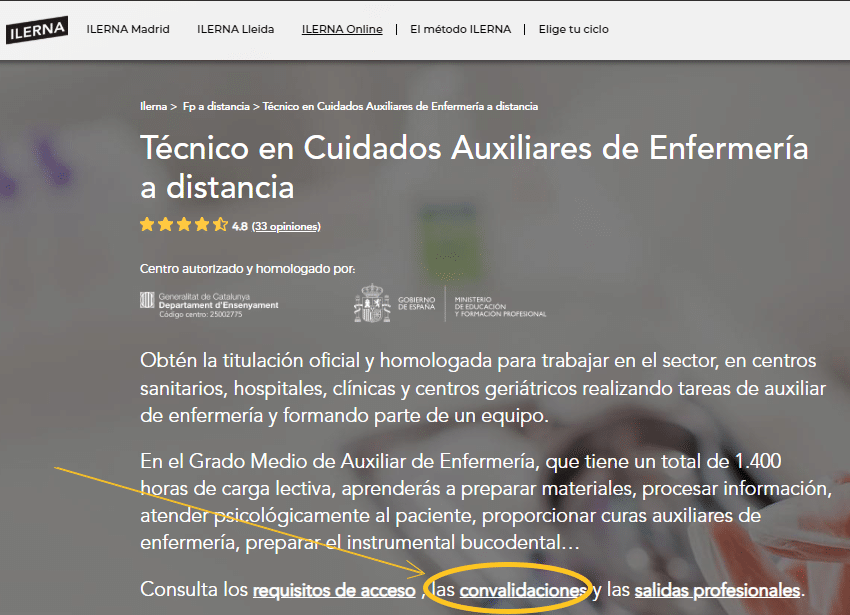This screenshot has width=850, height=615.
Task: Click the page heading Técnico en Cuidados Auxiliares
Action: tap(474, 168)
